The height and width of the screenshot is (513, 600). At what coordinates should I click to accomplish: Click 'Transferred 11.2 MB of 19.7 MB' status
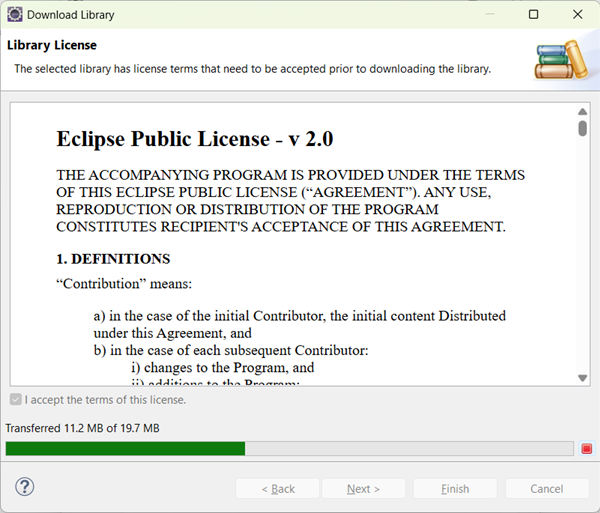coord(82,428)
